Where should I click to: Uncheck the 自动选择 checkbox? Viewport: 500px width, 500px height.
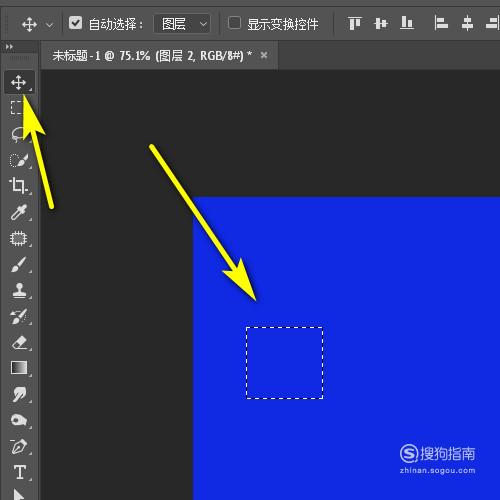click(x=75, y=23)
